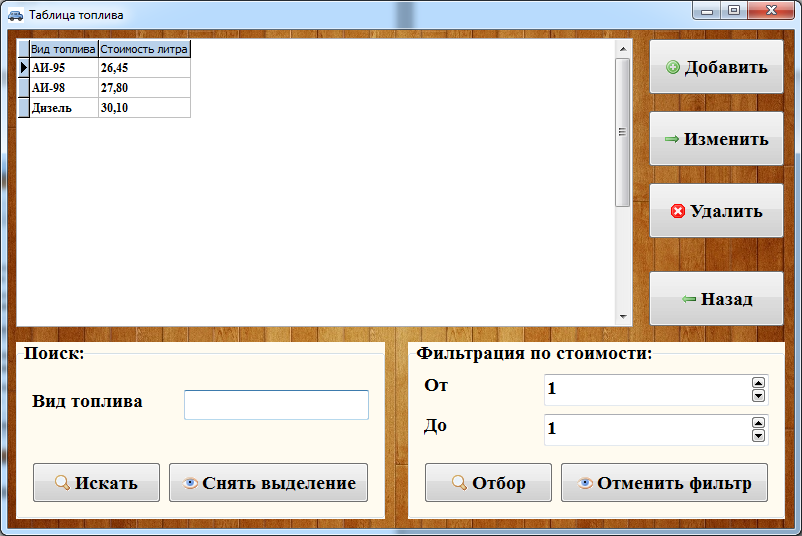This screenshot has height=536, width=802.
Task: Select the АИ-95 cell
Action: (x=64, y=68)
